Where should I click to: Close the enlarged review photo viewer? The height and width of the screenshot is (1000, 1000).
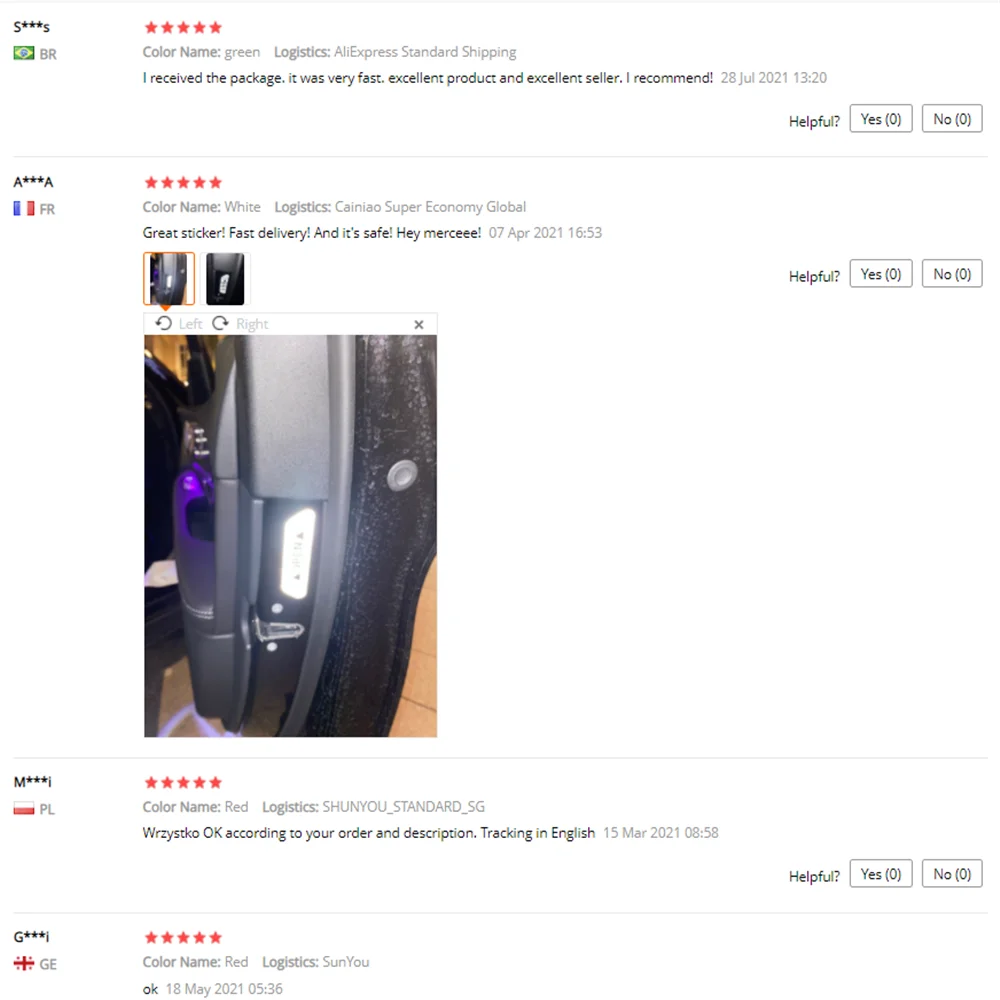418,325
